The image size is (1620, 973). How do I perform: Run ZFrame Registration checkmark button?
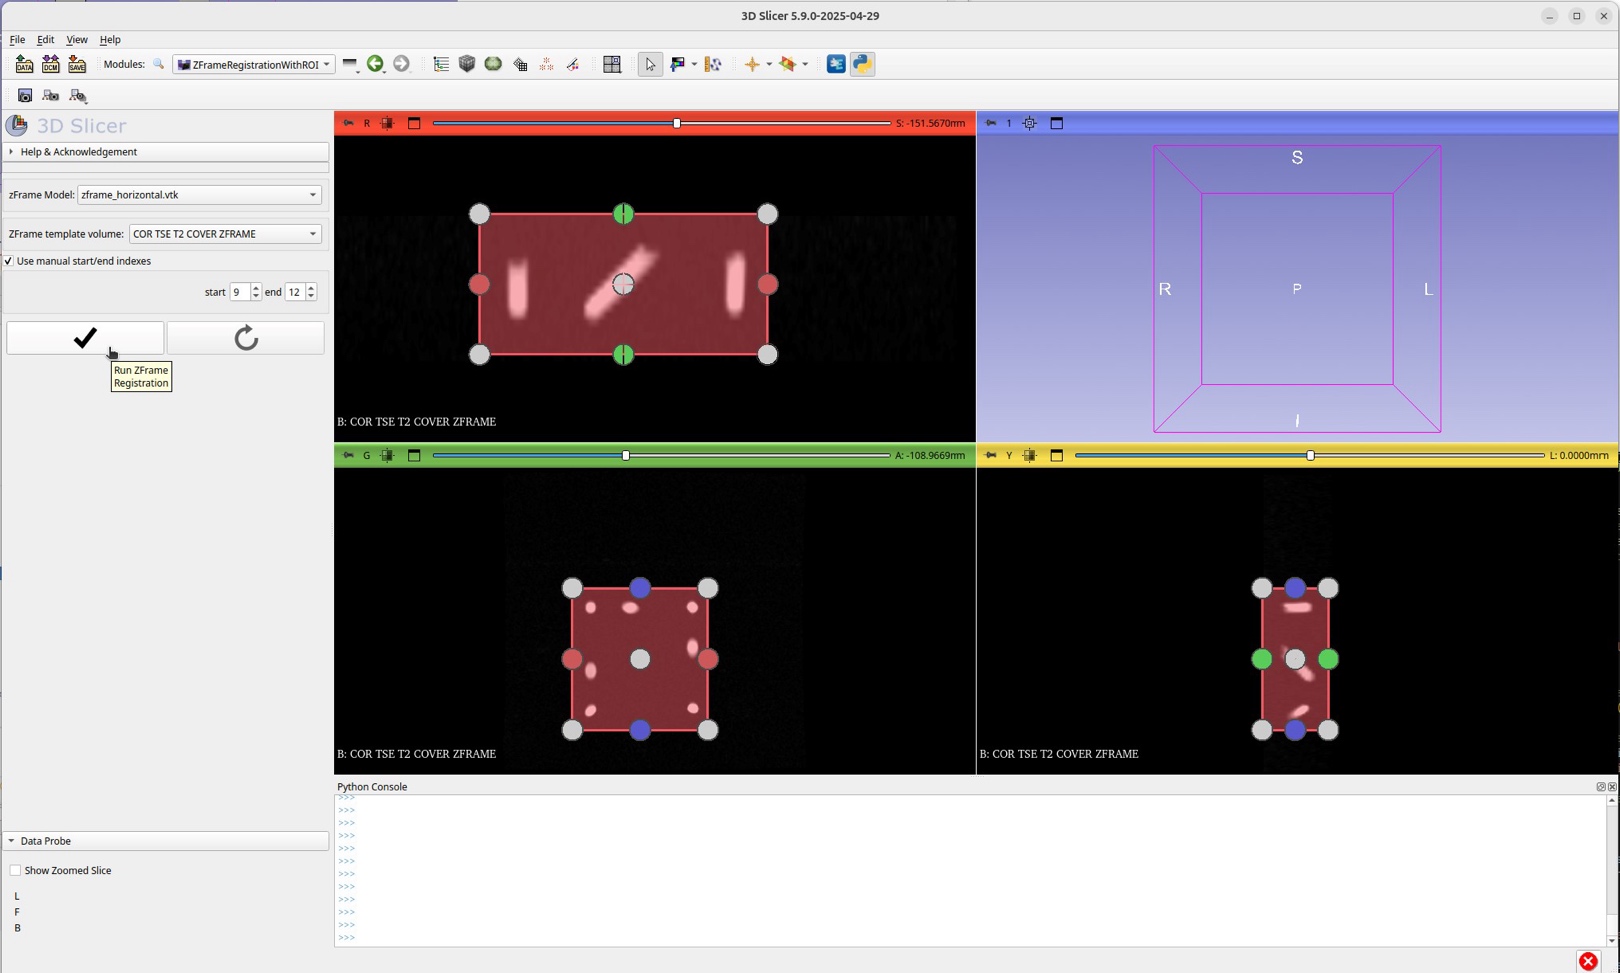click(85, 338)
